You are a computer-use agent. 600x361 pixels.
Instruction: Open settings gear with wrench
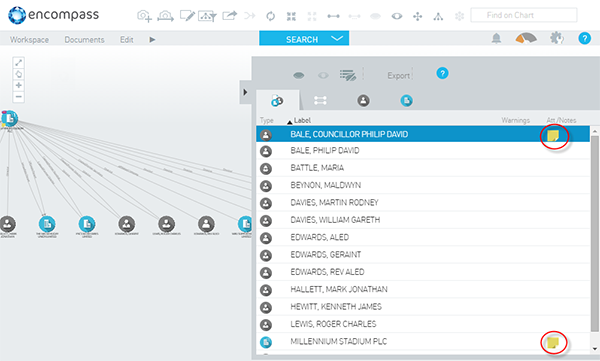[557, 38]
